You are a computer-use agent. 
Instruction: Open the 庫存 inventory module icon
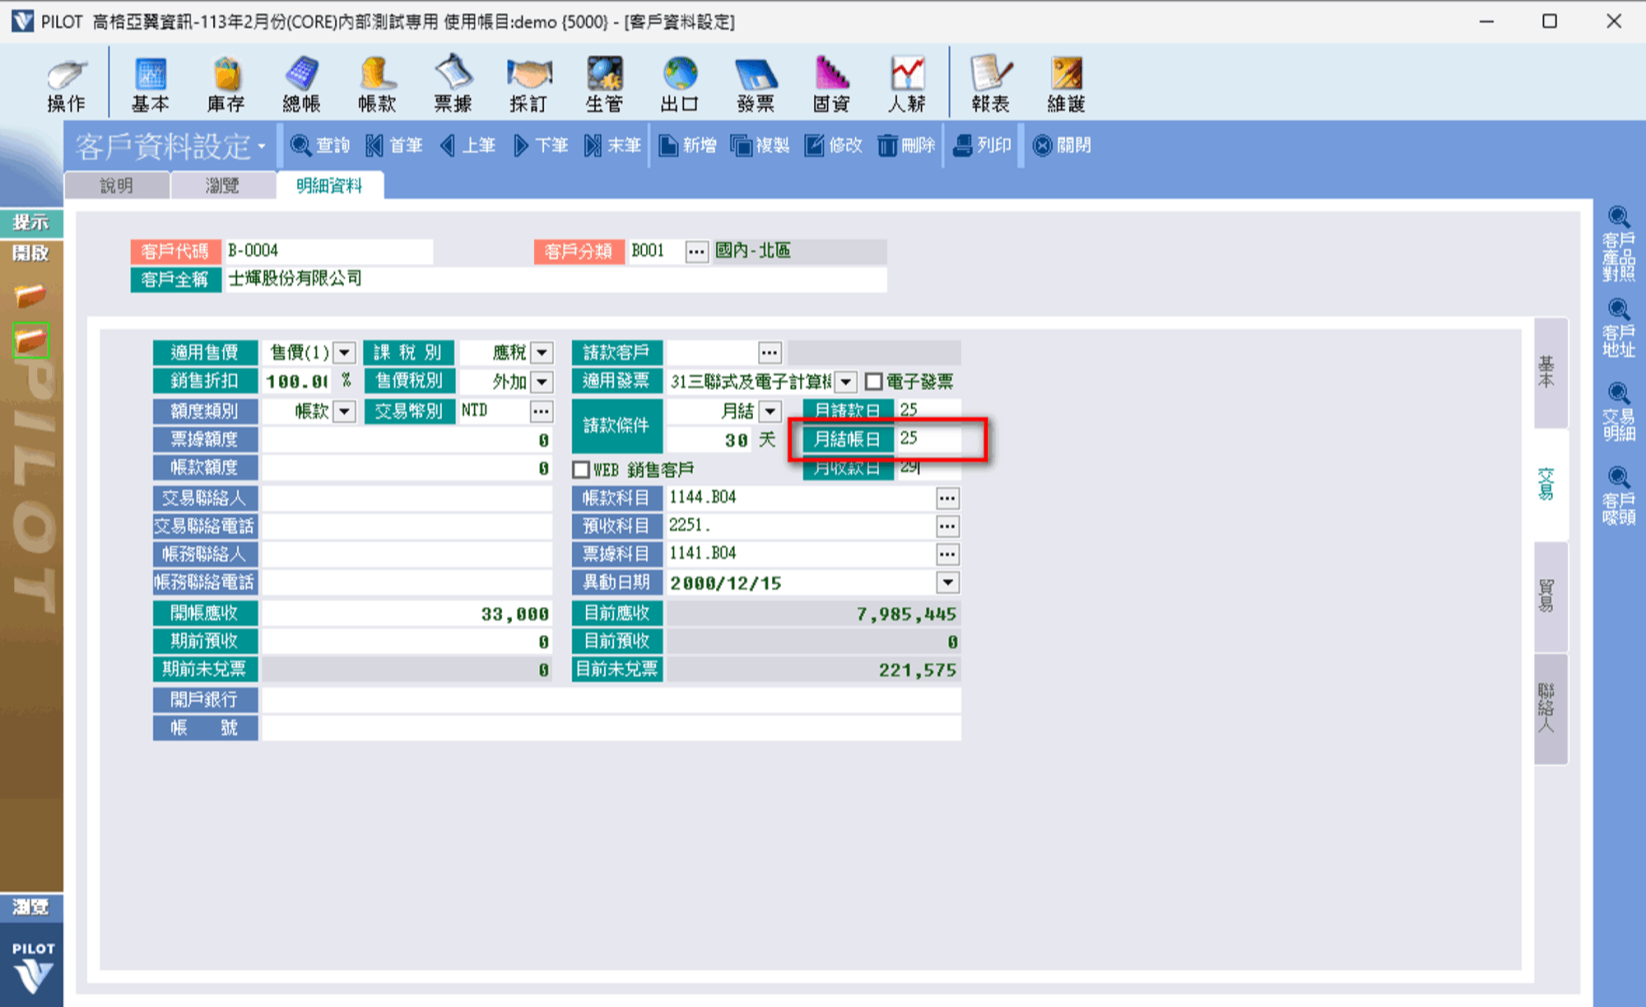coord(226,84)
